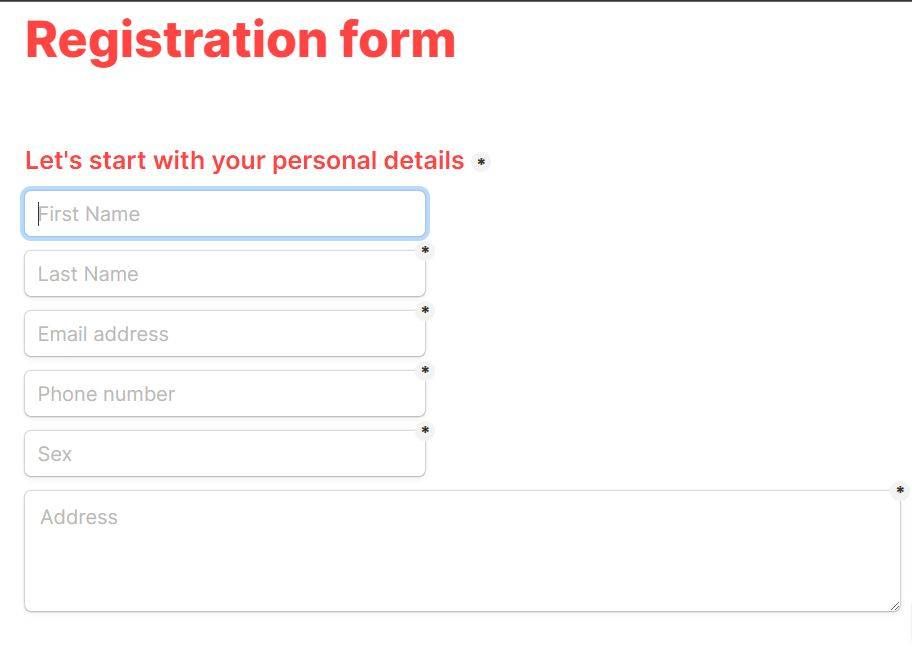
Task: Select the Last Name input field
Action: click(x=225, y=273)
